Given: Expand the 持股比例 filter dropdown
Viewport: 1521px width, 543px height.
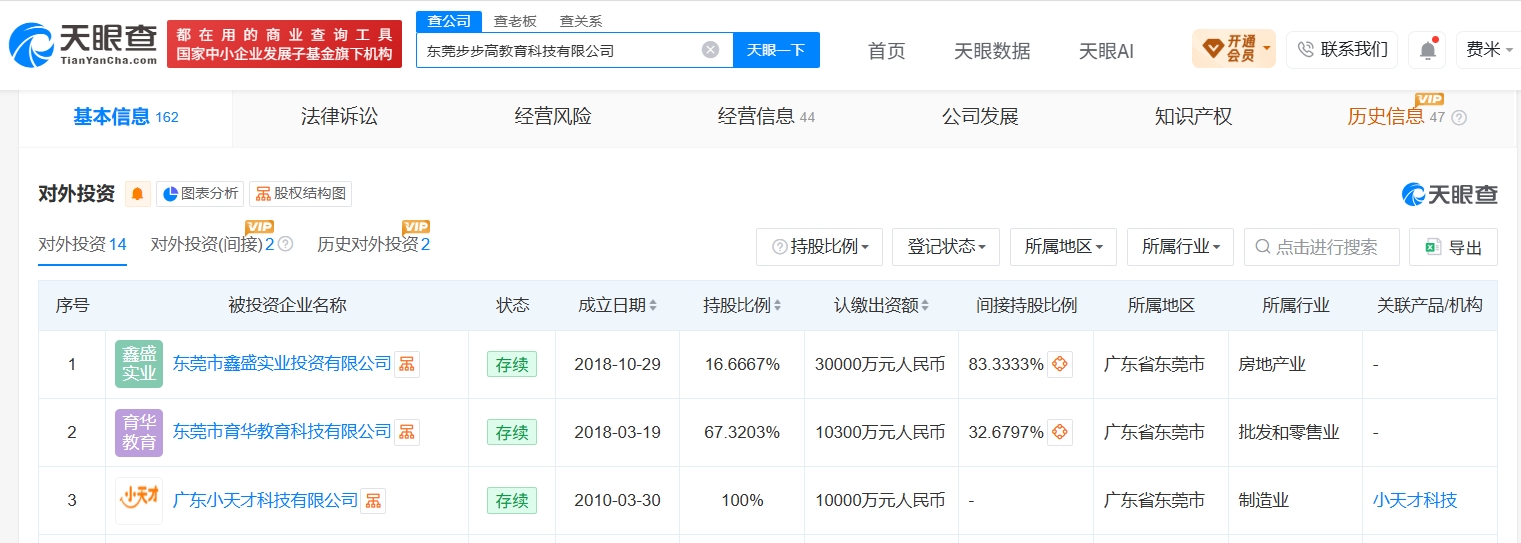Looking at the screenshot, I should click(x=820, y=247).
